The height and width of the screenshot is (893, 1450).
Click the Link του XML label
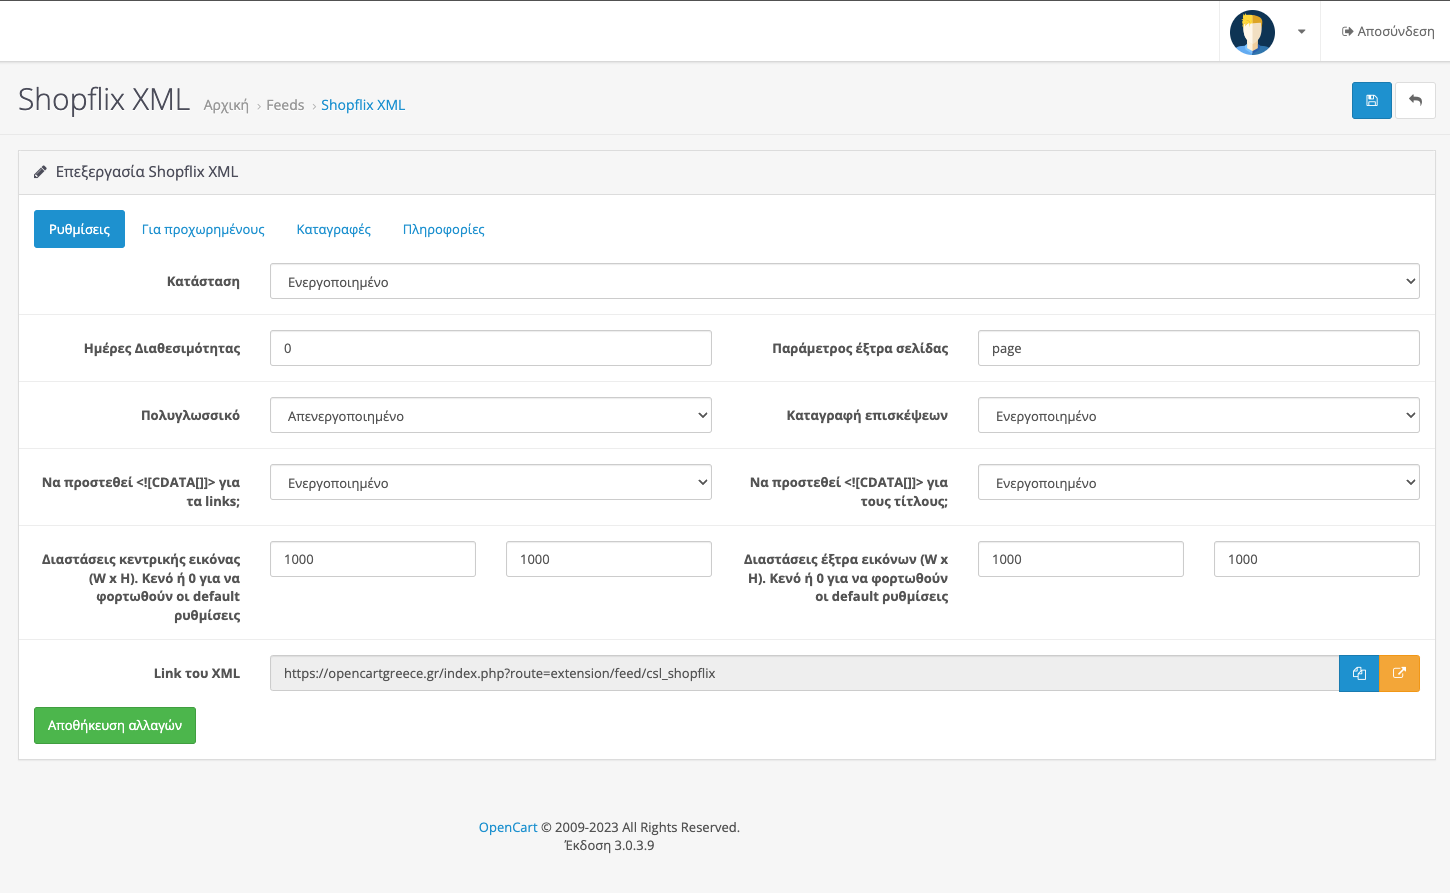pos(197,673)
